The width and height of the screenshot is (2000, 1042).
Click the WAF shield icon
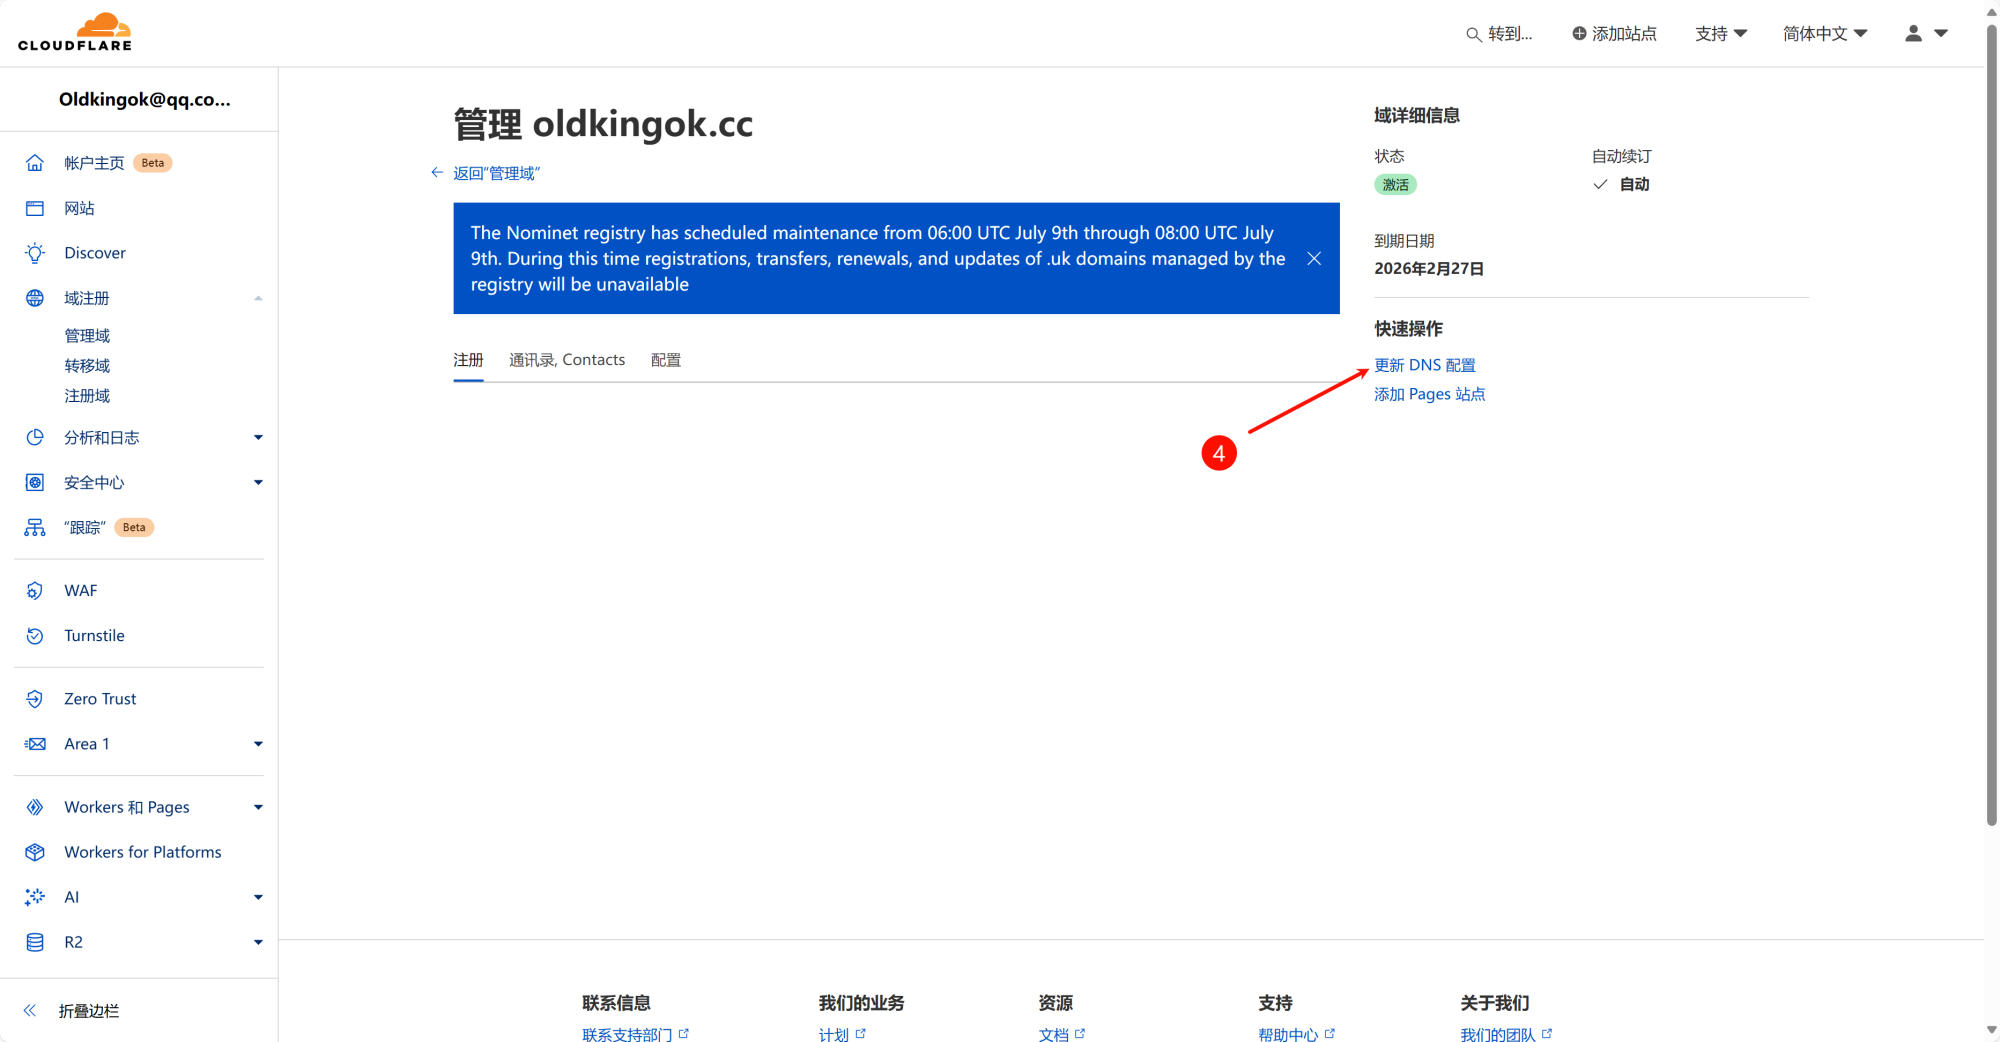coord(35,591)
